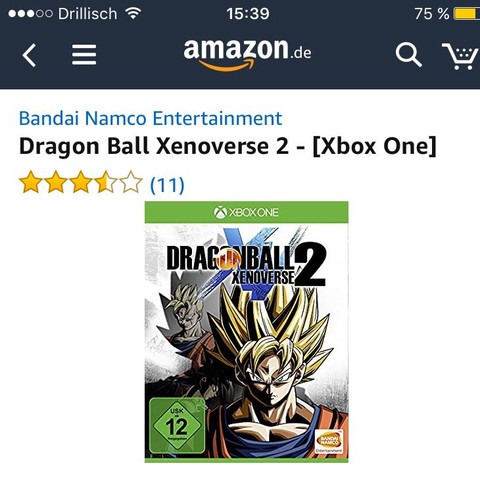Open the search magnifier icon
The height and width of the screenshot is (480, 480).
[409, 55]
